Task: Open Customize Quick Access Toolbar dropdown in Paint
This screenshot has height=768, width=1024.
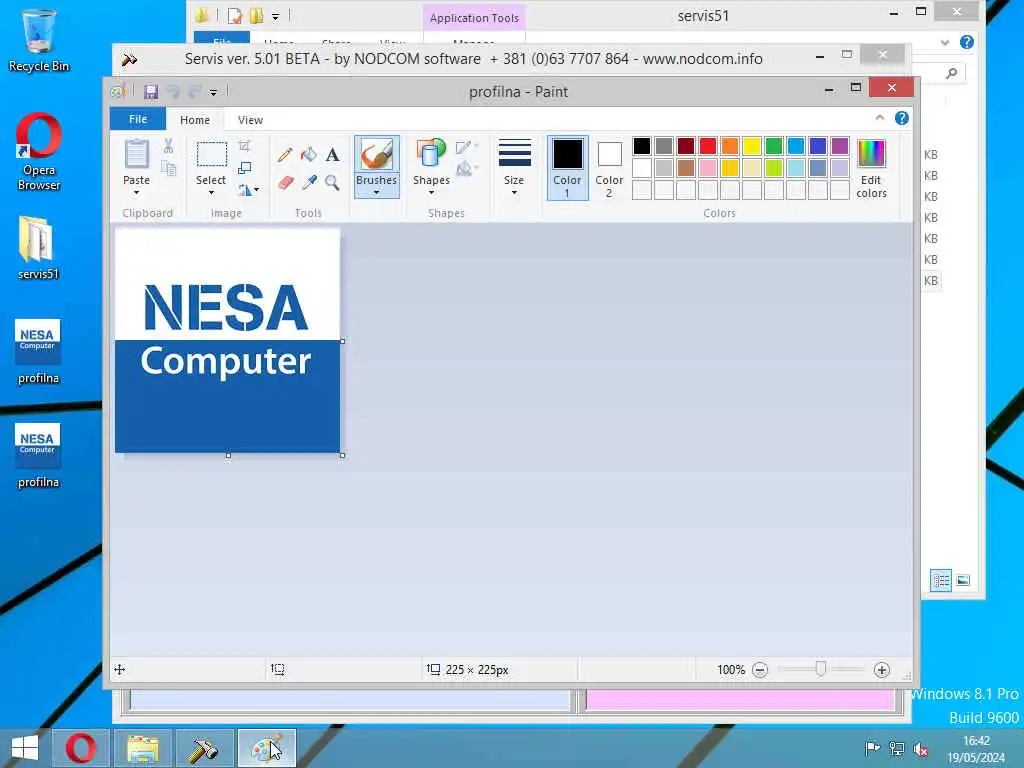Action: click(213, 93)
